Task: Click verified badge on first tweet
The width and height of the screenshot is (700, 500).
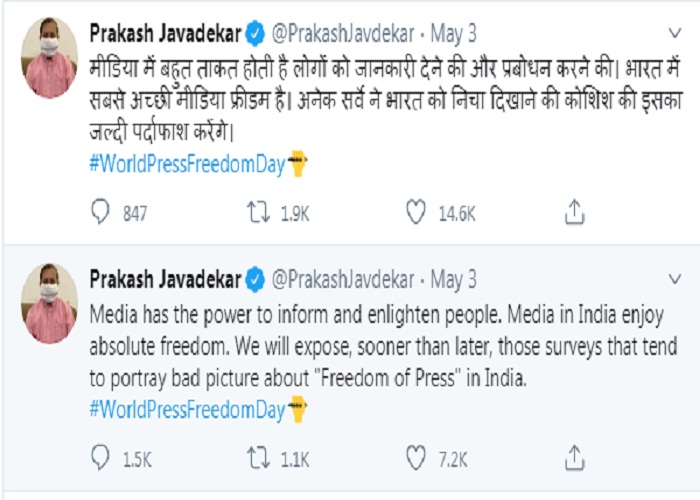Action: point(257,33)
